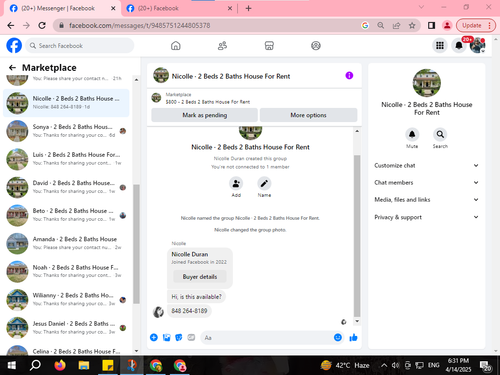Search in conversation using magnifier icon
500x375 pixels.
[x=440, y=134]
